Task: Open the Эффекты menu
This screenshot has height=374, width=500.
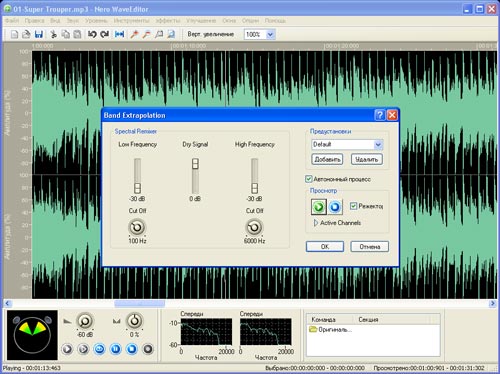Action: [x=168, y=21]
